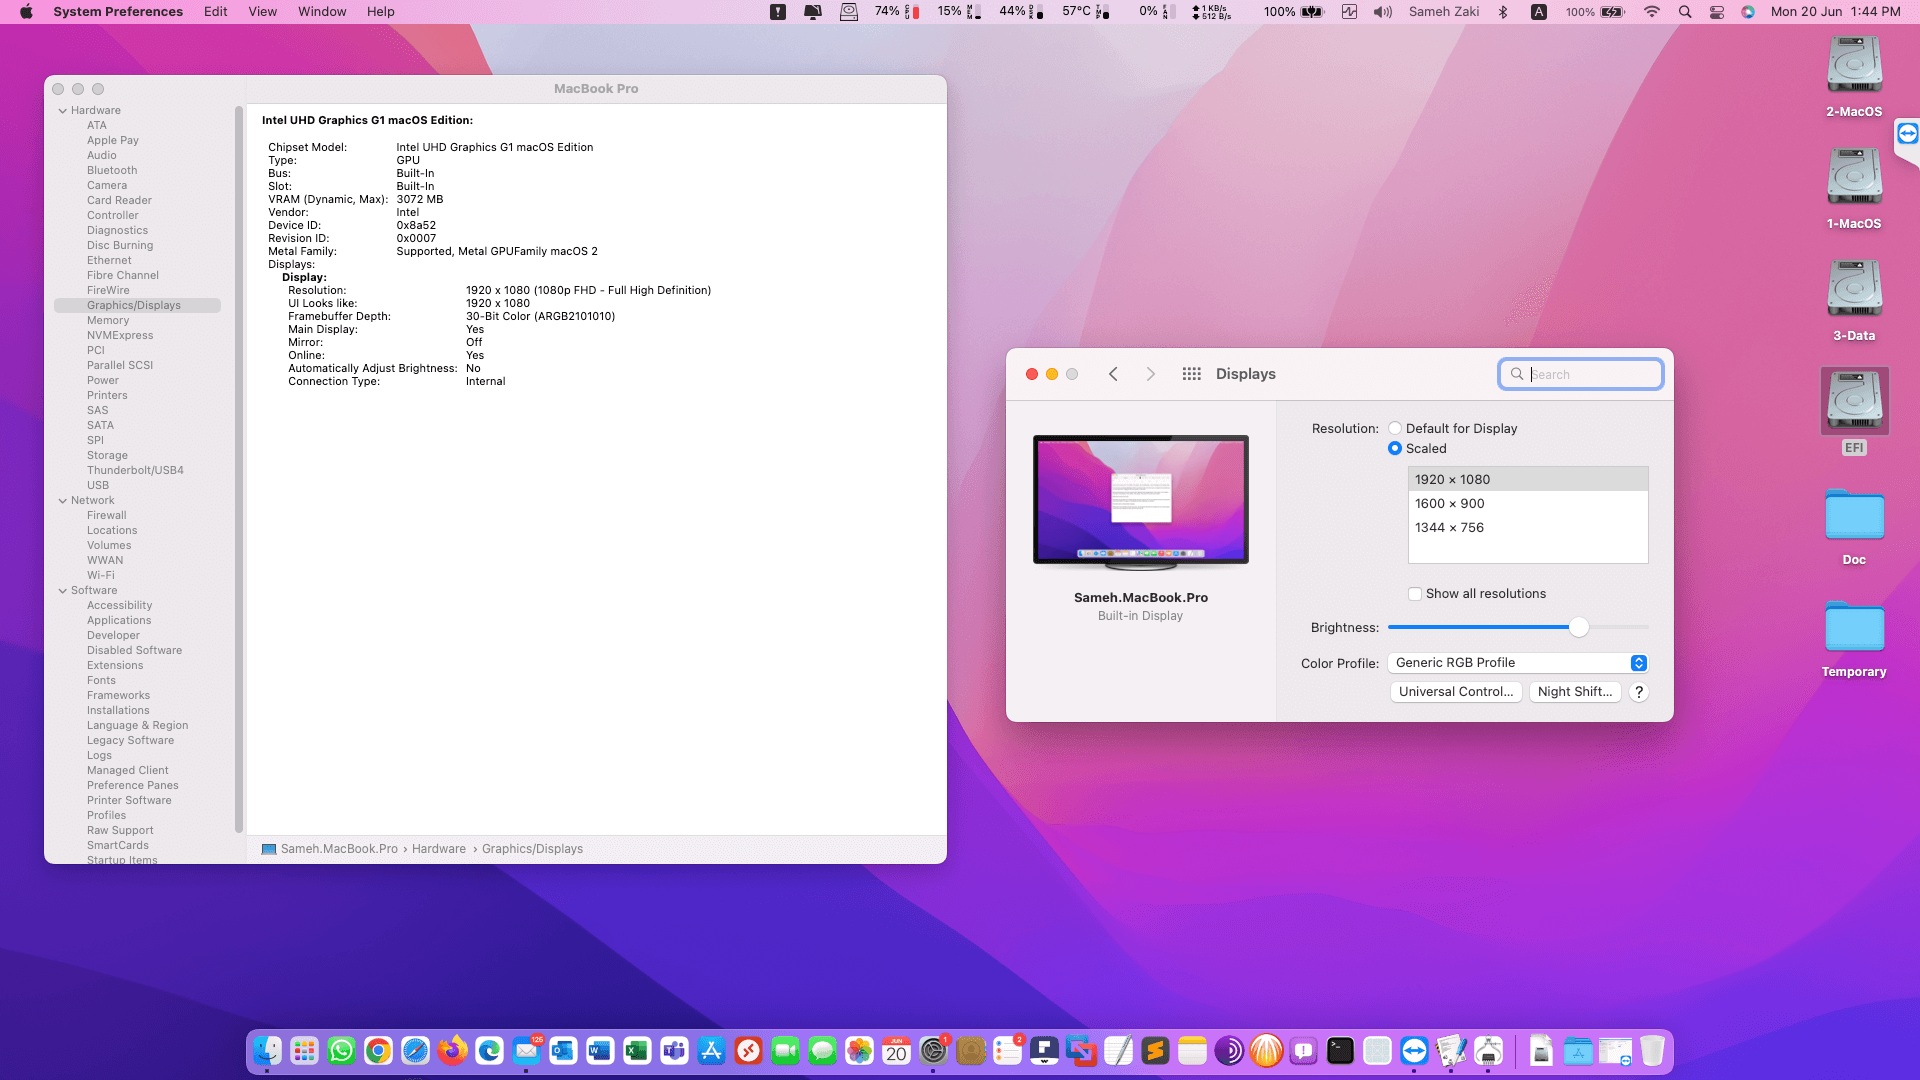The image size is (1920, 1080).
Task: Click Hardware in the bottom path bar
Action: click(439, 849)
